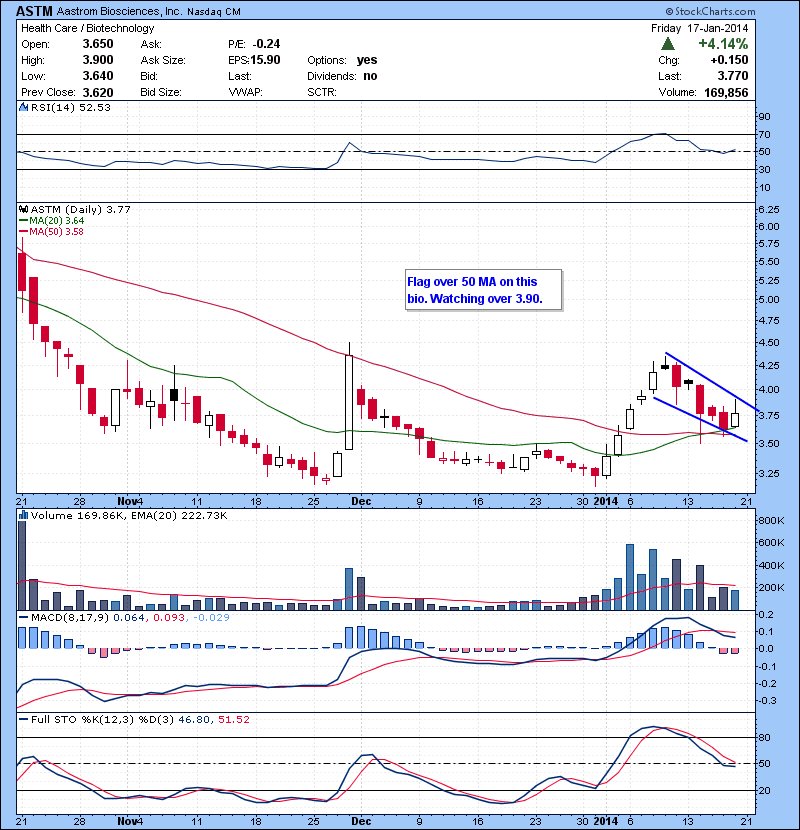800x830 pixels.
Task: Click the '800K' volume axis label
Action: tap(771, 520)
